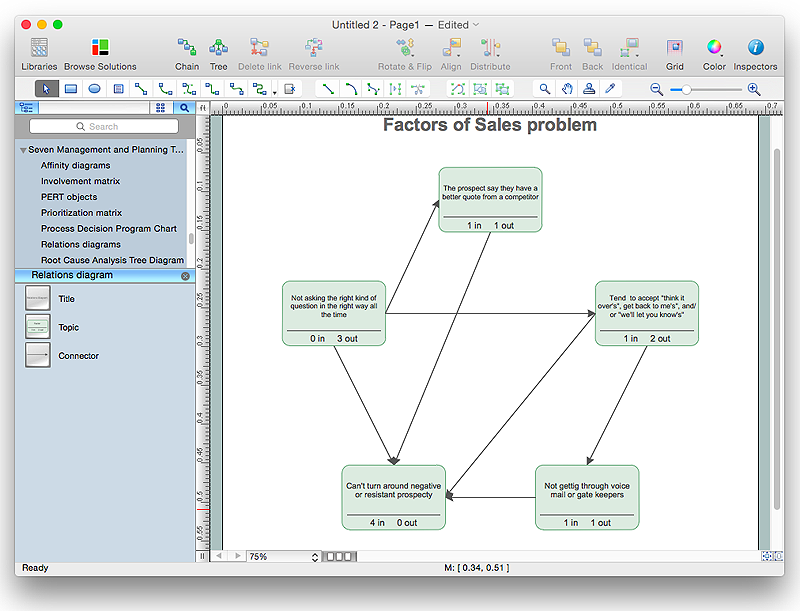Switch library panel to tree view
This screenshot has width=800, height=611.
pos(27,107)
